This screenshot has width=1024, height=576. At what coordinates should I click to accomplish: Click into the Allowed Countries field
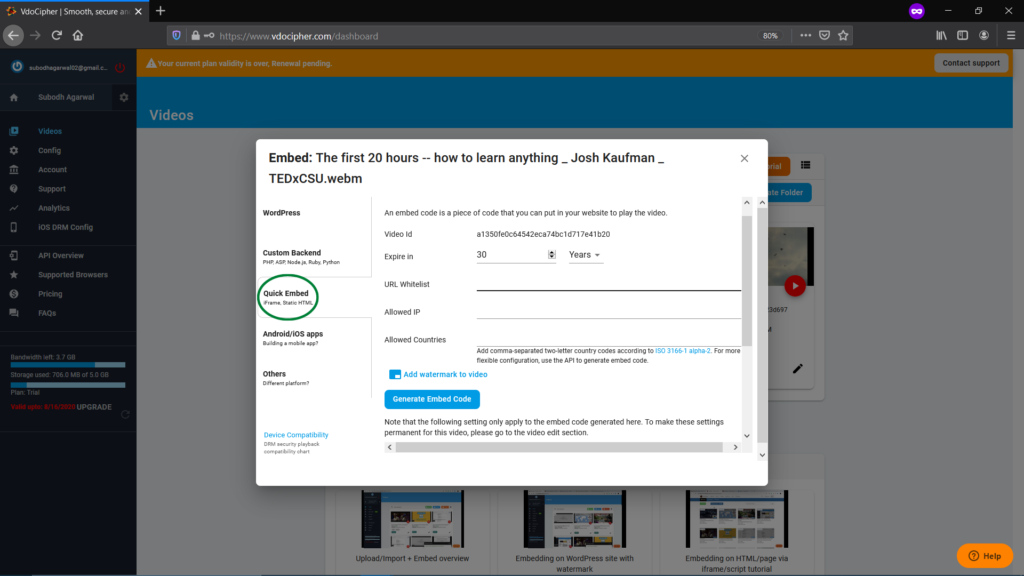click(x=609, y=339)
